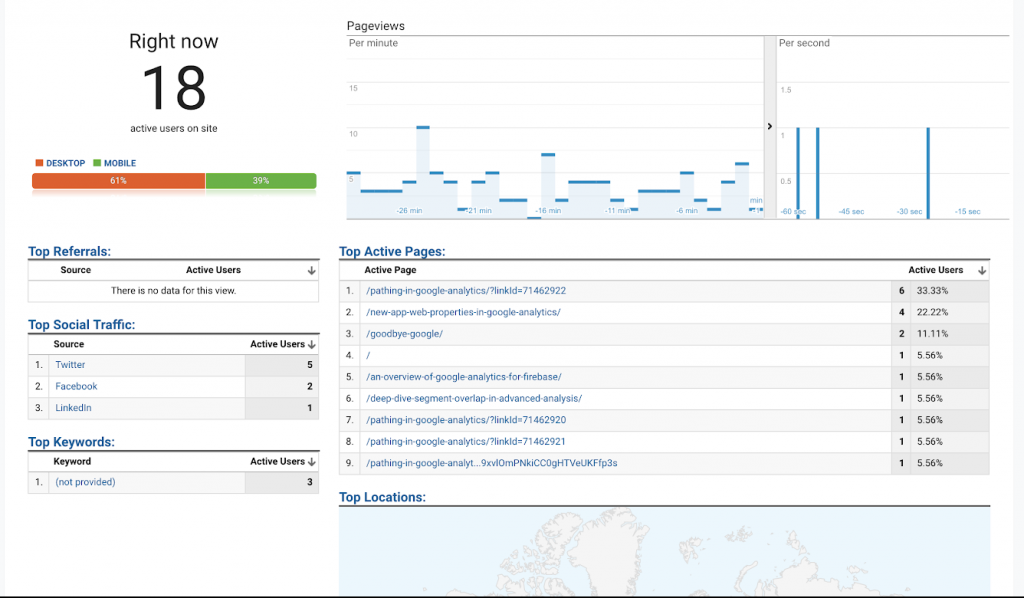The image size is (1024, 598).
Task: Click Active Users header in Top Referrals
Action: click(x=213, y=270)
